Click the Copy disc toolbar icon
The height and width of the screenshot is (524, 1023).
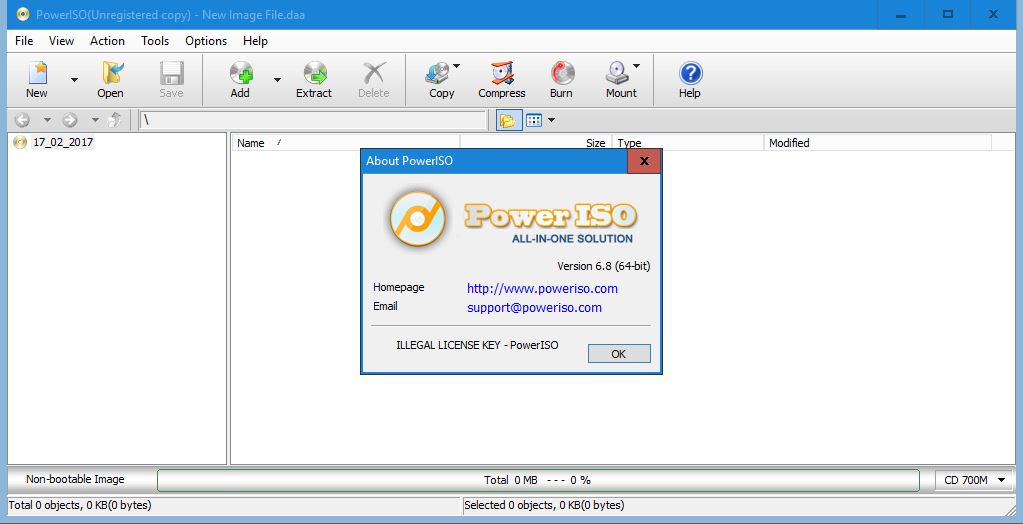(x=439, y=79)
